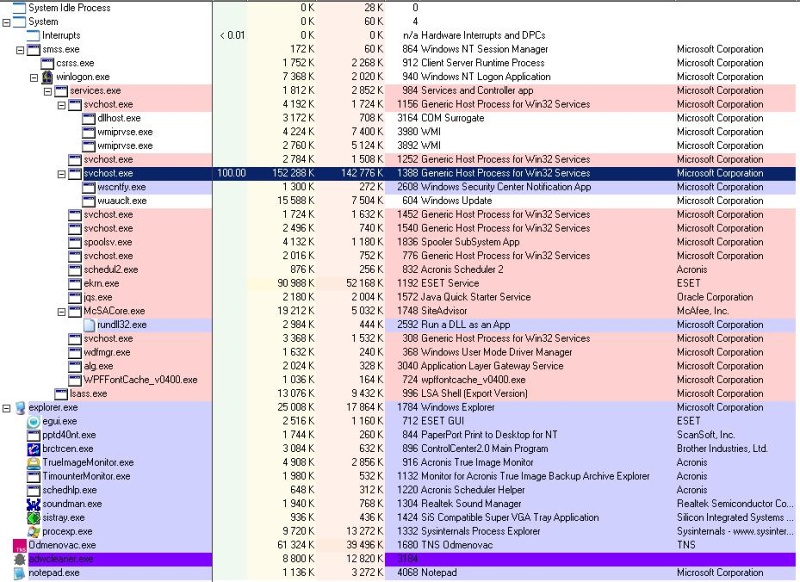
Task: Select the System Idle Process row
Action: [400, 8]
